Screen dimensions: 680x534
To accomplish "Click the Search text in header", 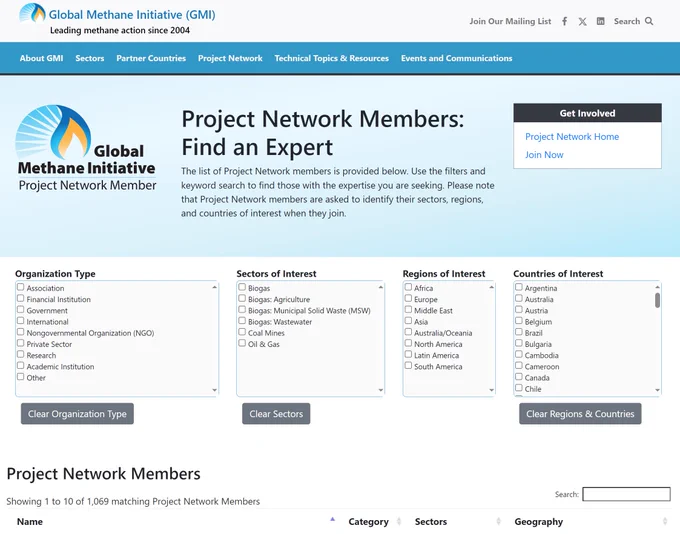I will (x=627, y=21).
